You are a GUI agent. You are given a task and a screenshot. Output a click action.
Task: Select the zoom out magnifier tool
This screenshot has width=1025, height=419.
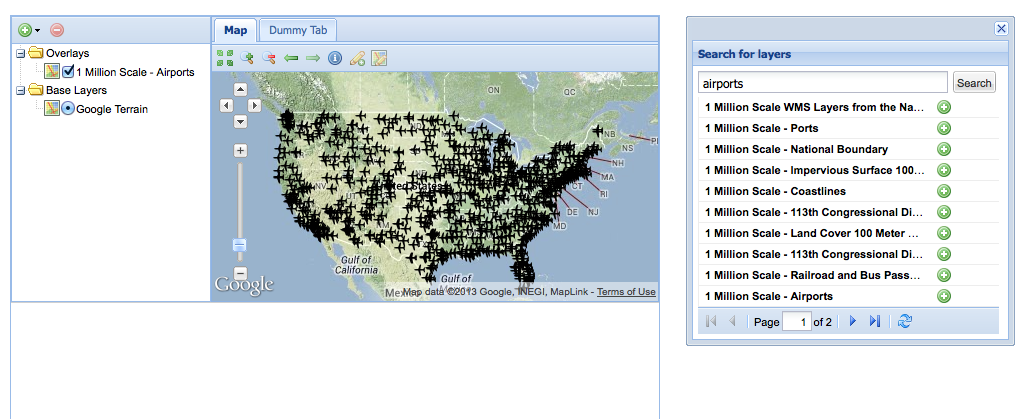click(269, 58)
